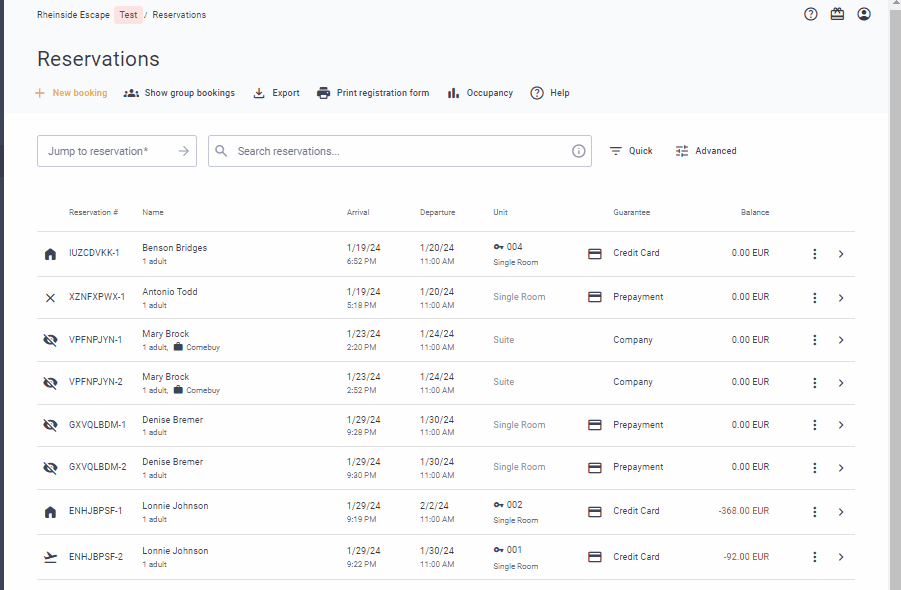Open the gift/what's new icon
901x590 pixels.
pyautogui.click(x=837, y=14)
